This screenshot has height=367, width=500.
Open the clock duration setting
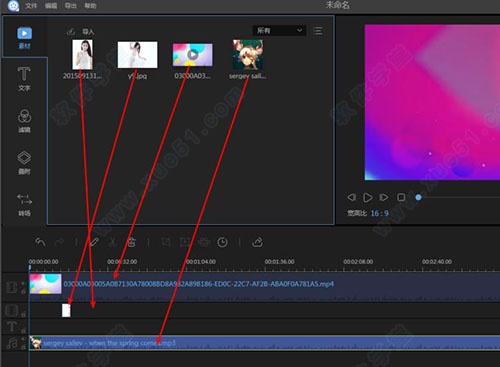click(223, 242)
